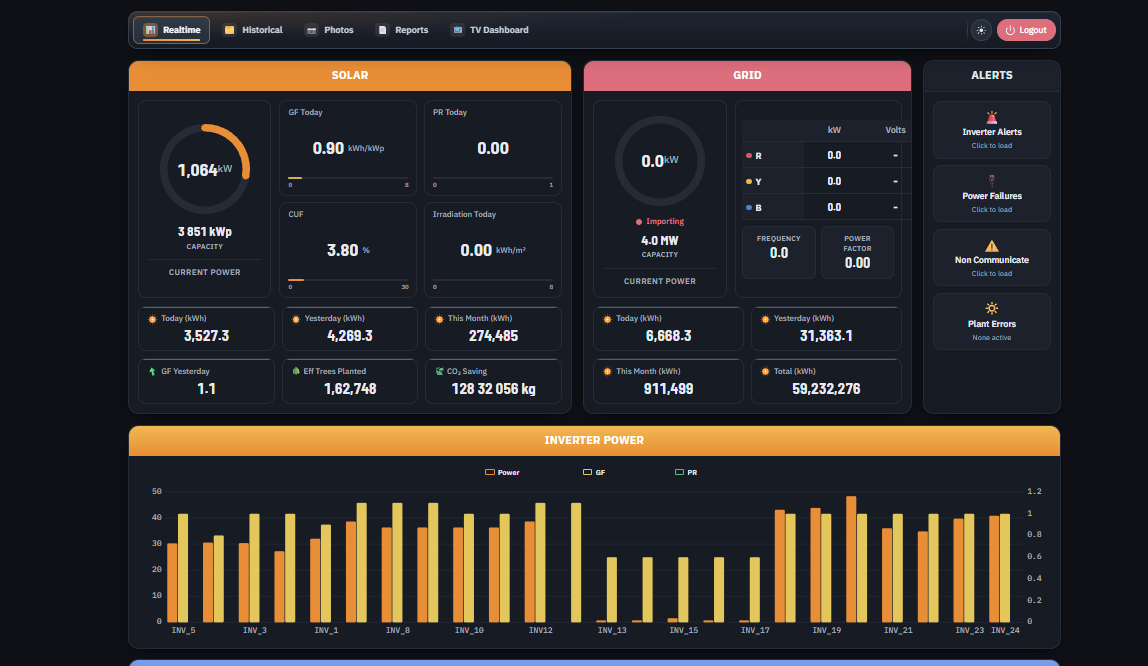
Task: Click the B phase row in grid table
Action: 826,207
